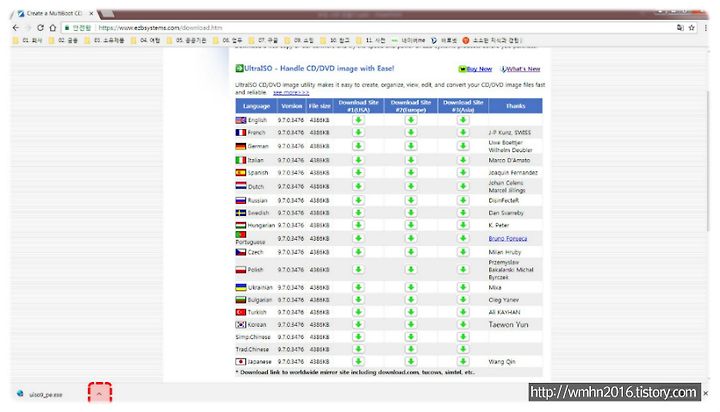Download Swedish version from USA site
Image resolution: width=720 pixels, height=412 pixels.
click(359, 213)
